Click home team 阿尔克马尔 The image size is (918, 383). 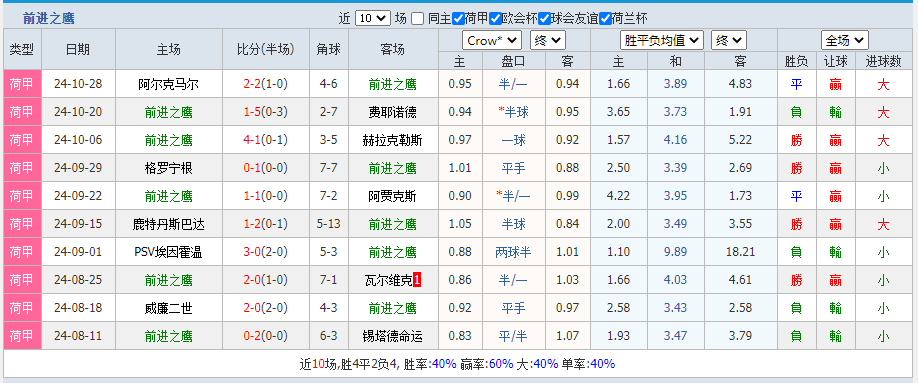(x=169, y=84)
